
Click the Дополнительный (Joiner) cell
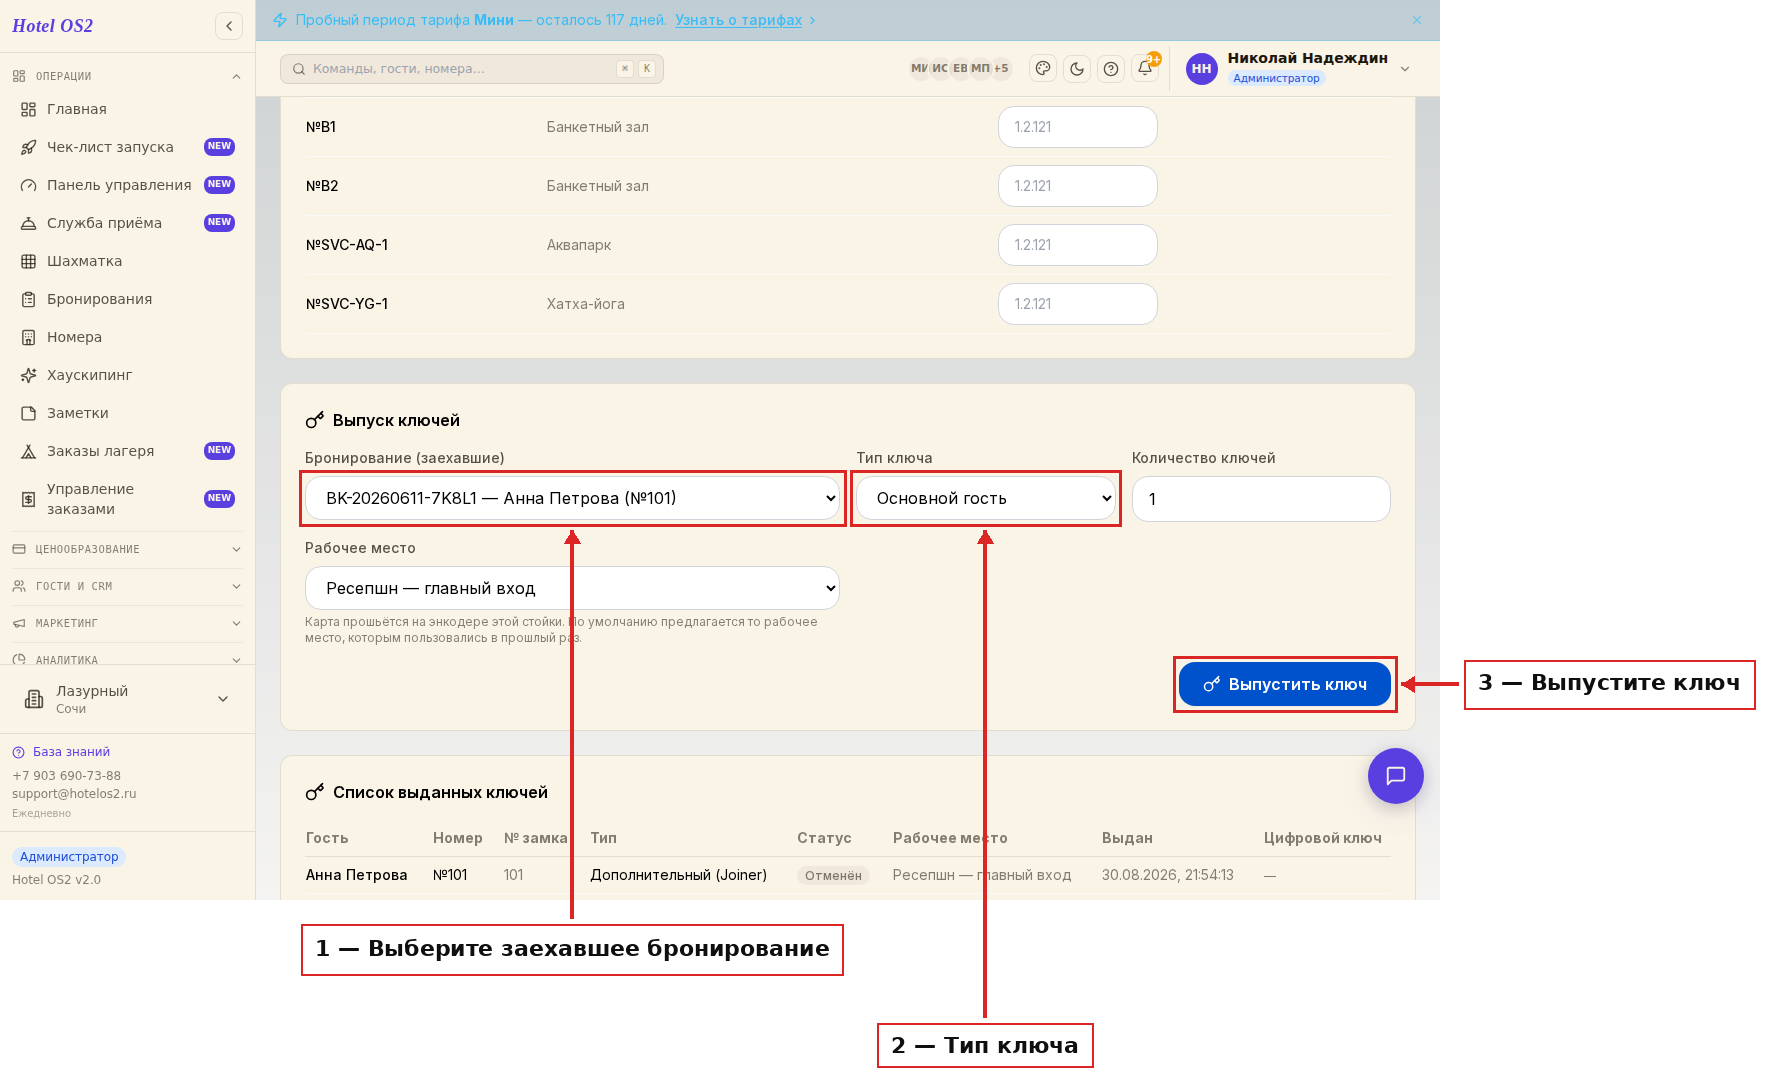pyautogui.click(x=678, y=875)
